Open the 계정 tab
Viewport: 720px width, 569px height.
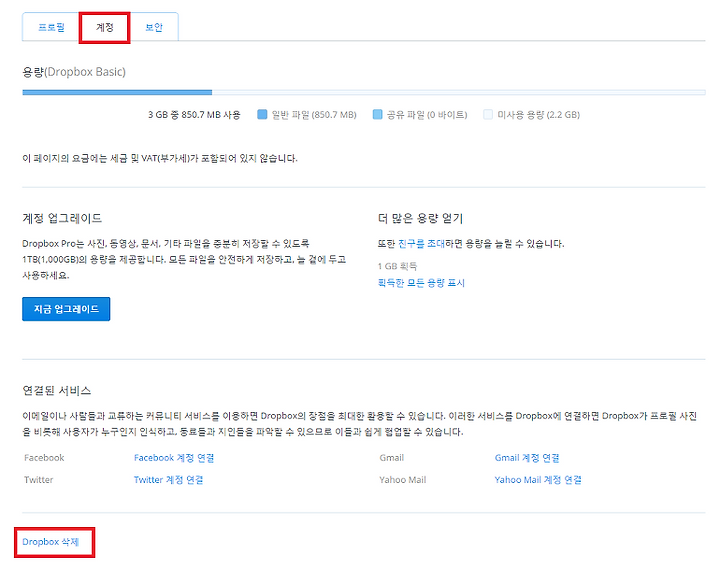105,28
